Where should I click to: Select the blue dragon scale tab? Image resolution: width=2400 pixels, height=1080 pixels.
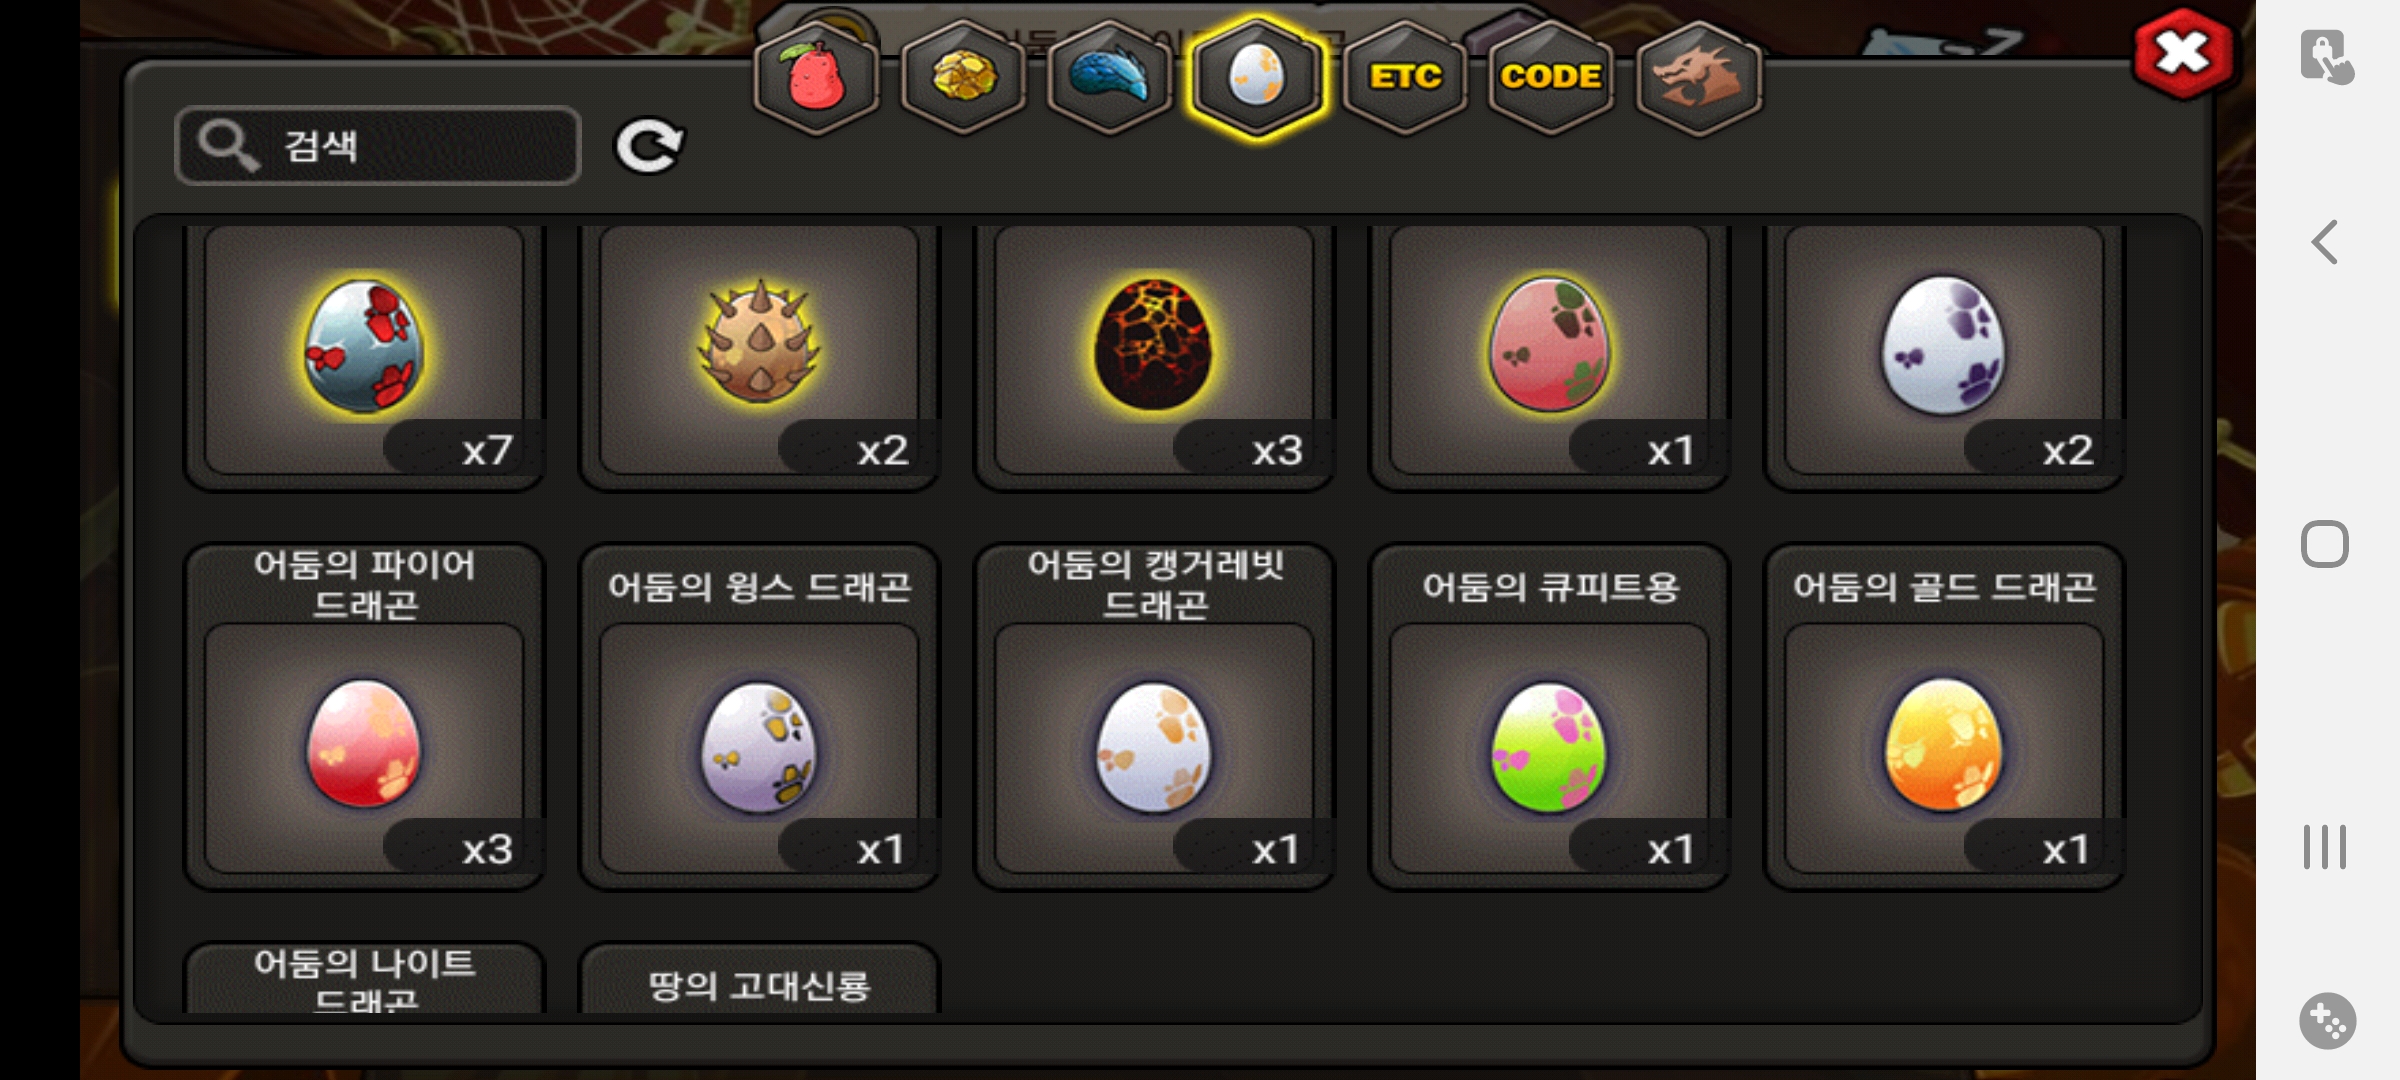click(x=1110, y=77)
